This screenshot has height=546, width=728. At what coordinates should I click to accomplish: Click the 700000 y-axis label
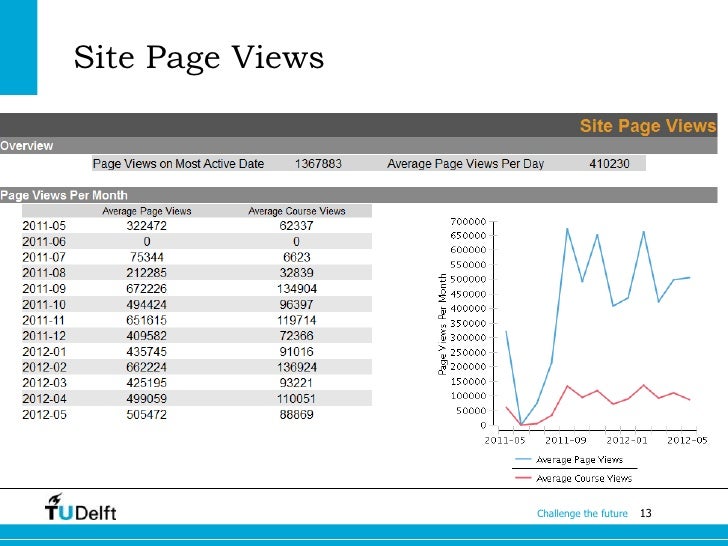click(468, 221)
